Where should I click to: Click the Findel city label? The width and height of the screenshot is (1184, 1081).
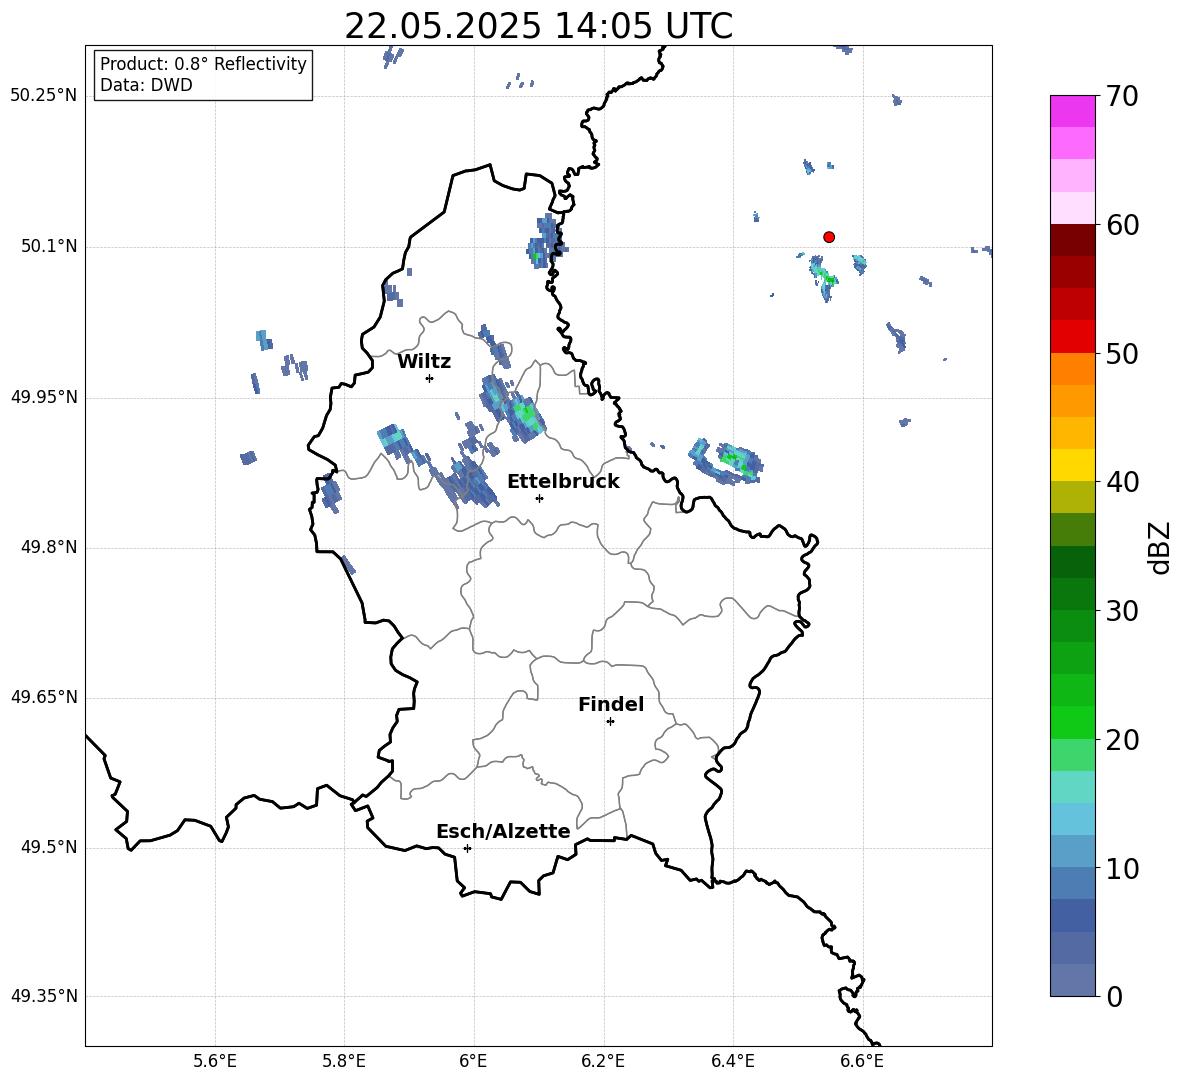coord(611,704)
